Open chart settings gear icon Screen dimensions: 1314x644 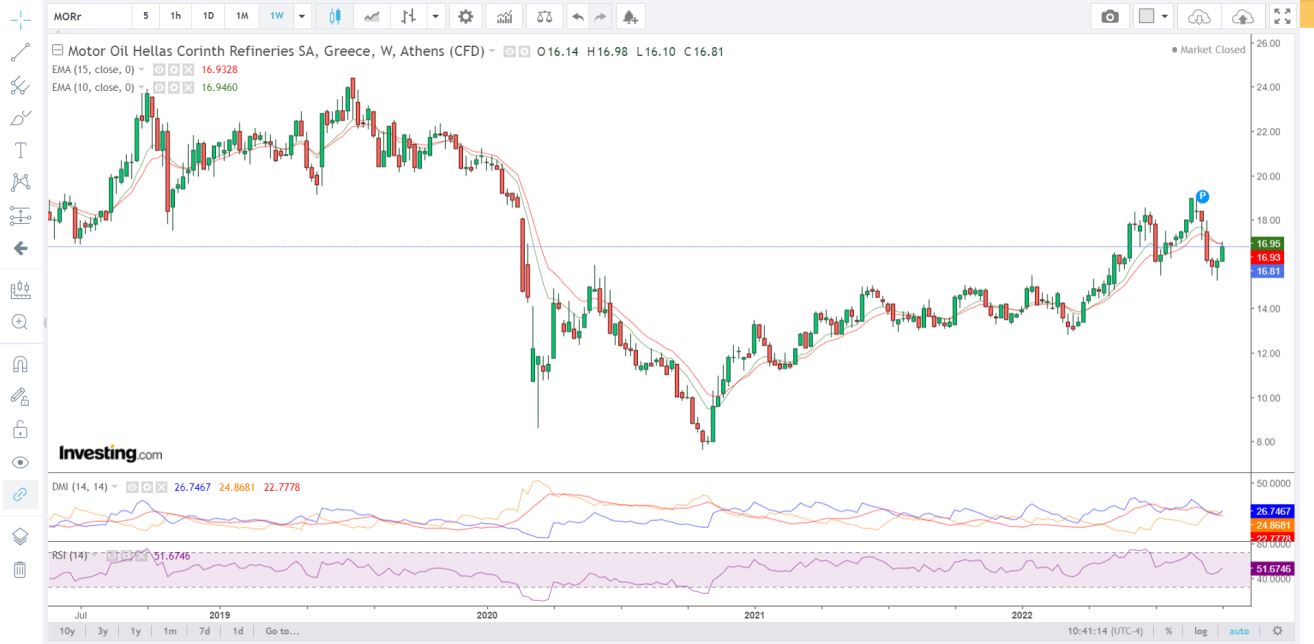464,16
